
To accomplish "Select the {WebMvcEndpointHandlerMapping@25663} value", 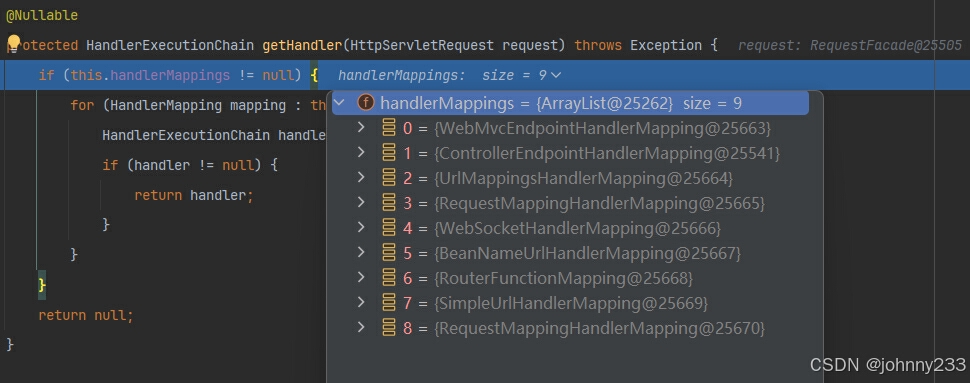I will [x=603, y=129].
